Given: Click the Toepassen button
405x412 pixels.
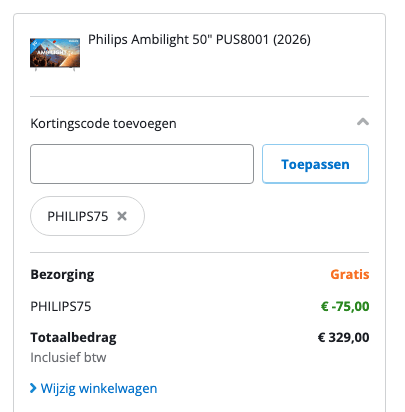Looking at the screenshot, I should pyautogui.click(x=315, y=164).
